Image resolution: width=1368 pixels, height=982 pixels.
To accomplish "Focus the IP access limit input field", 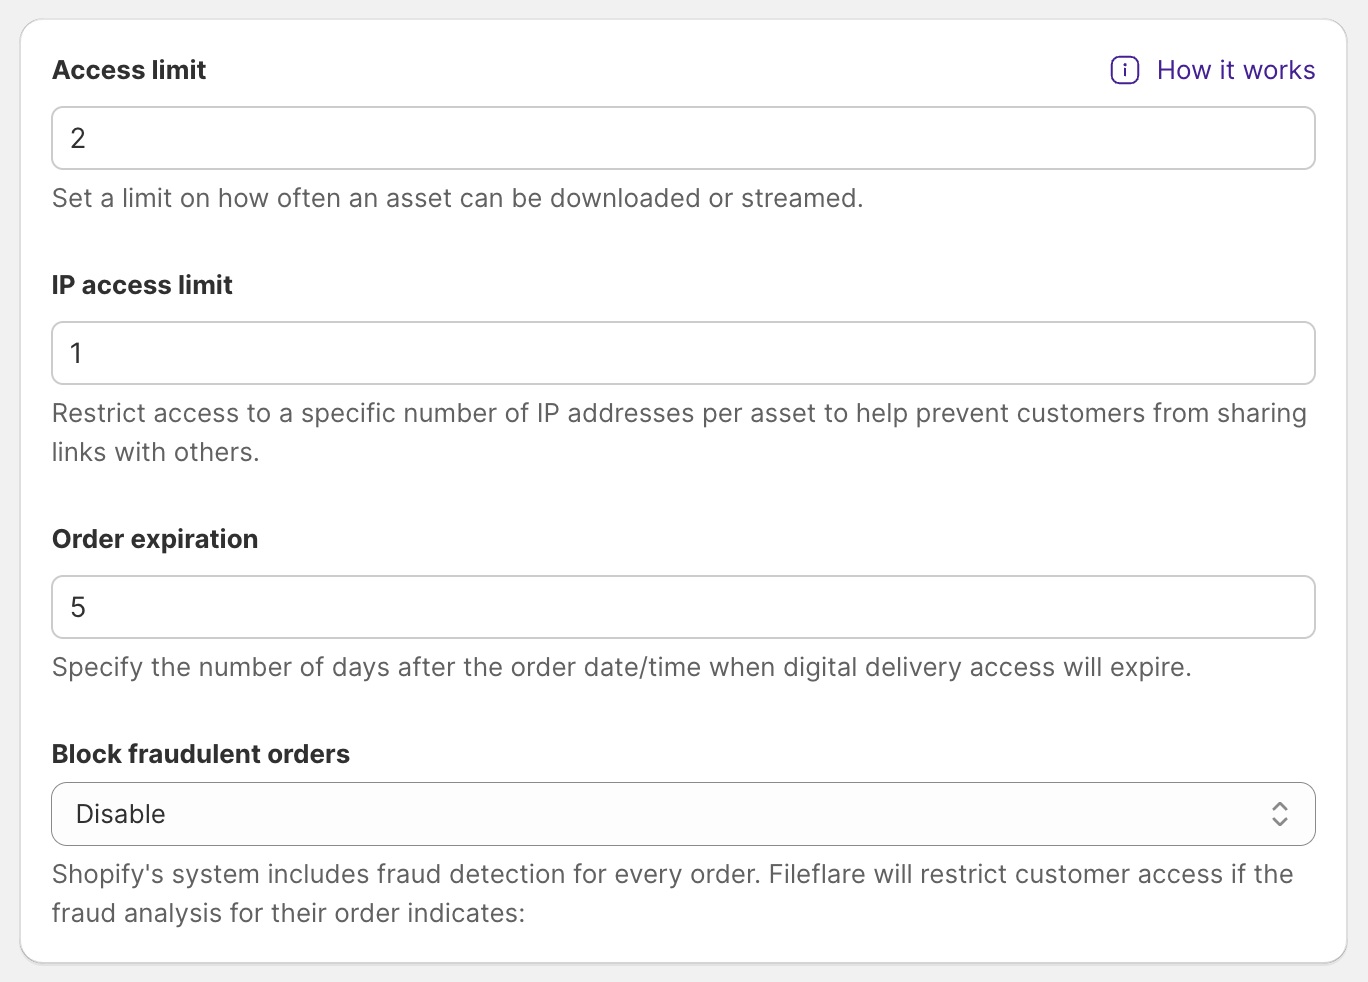I will coord(683,353).
